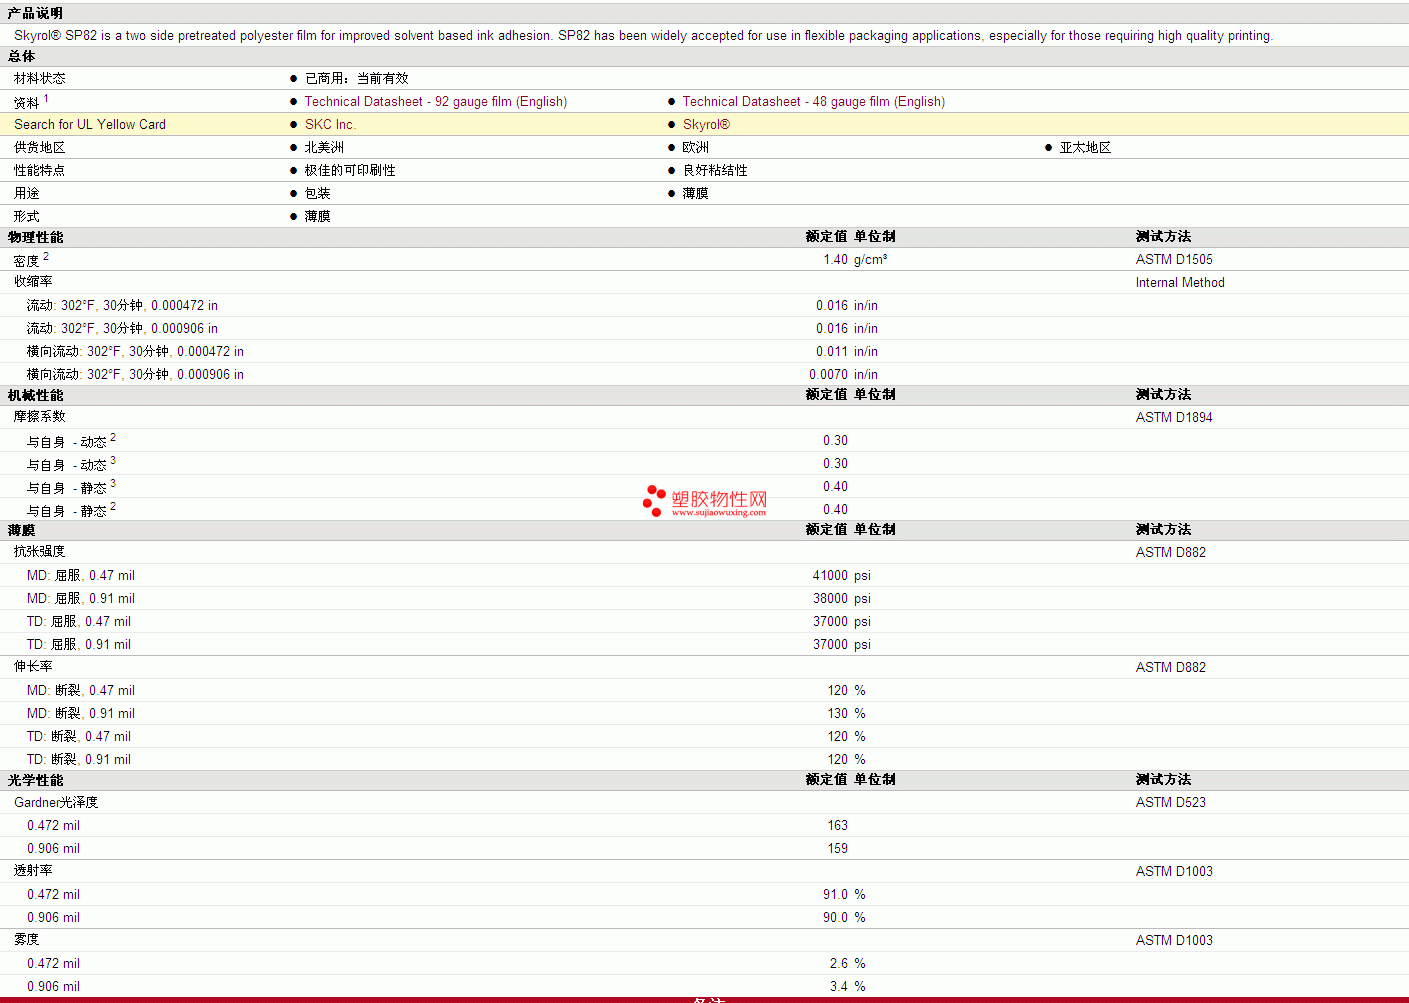The height and width of the screenshot is (1003, 1409).
Task: Click the gloss value 163
Action: click(x=838, y=825)
